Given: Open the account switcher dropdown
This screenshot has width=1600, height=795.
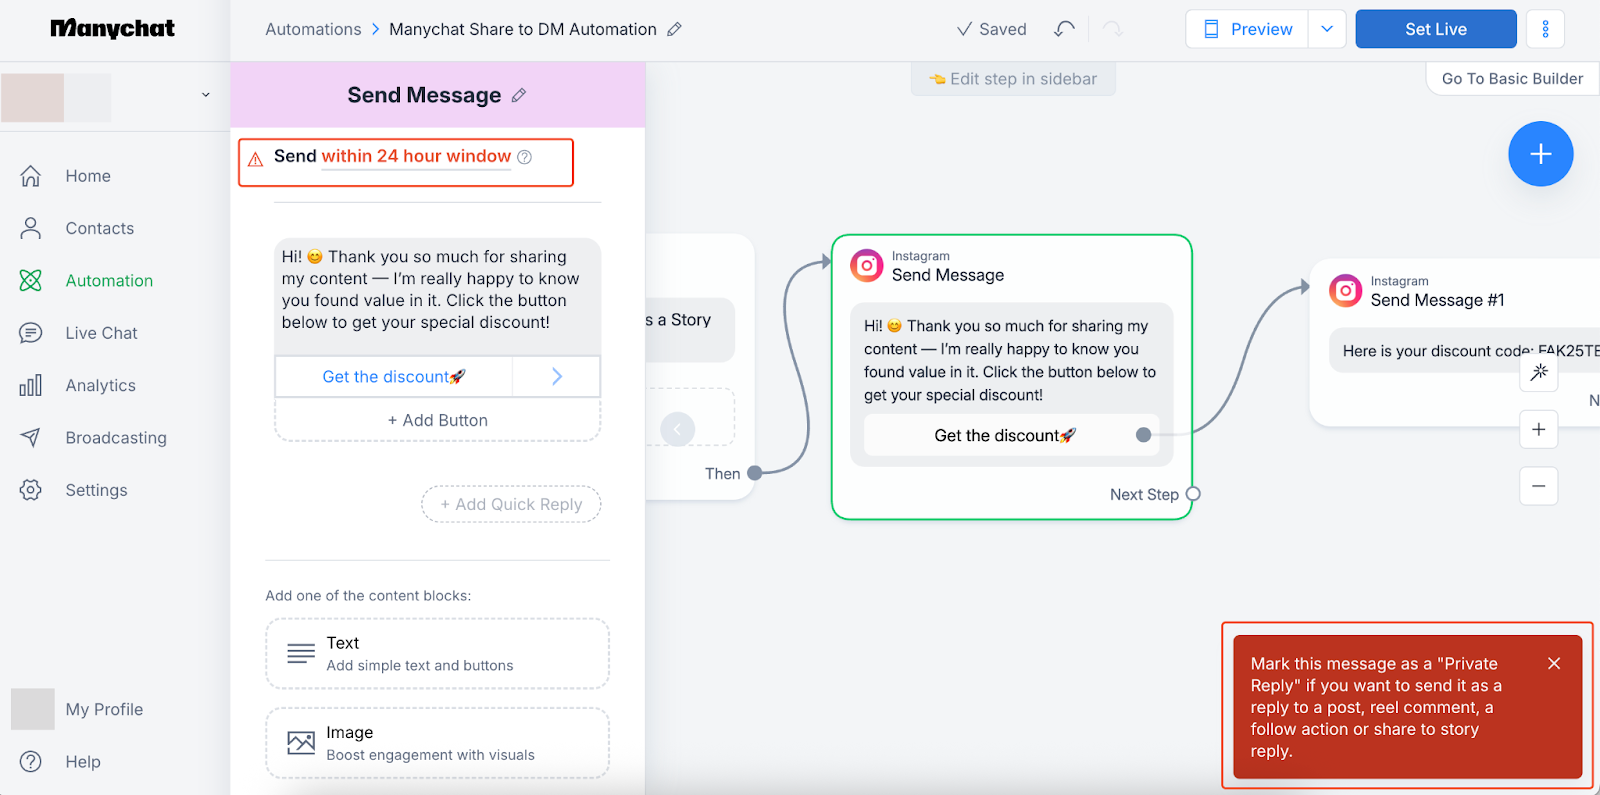Looking at the screenshot, I should [x=206, y=95].
